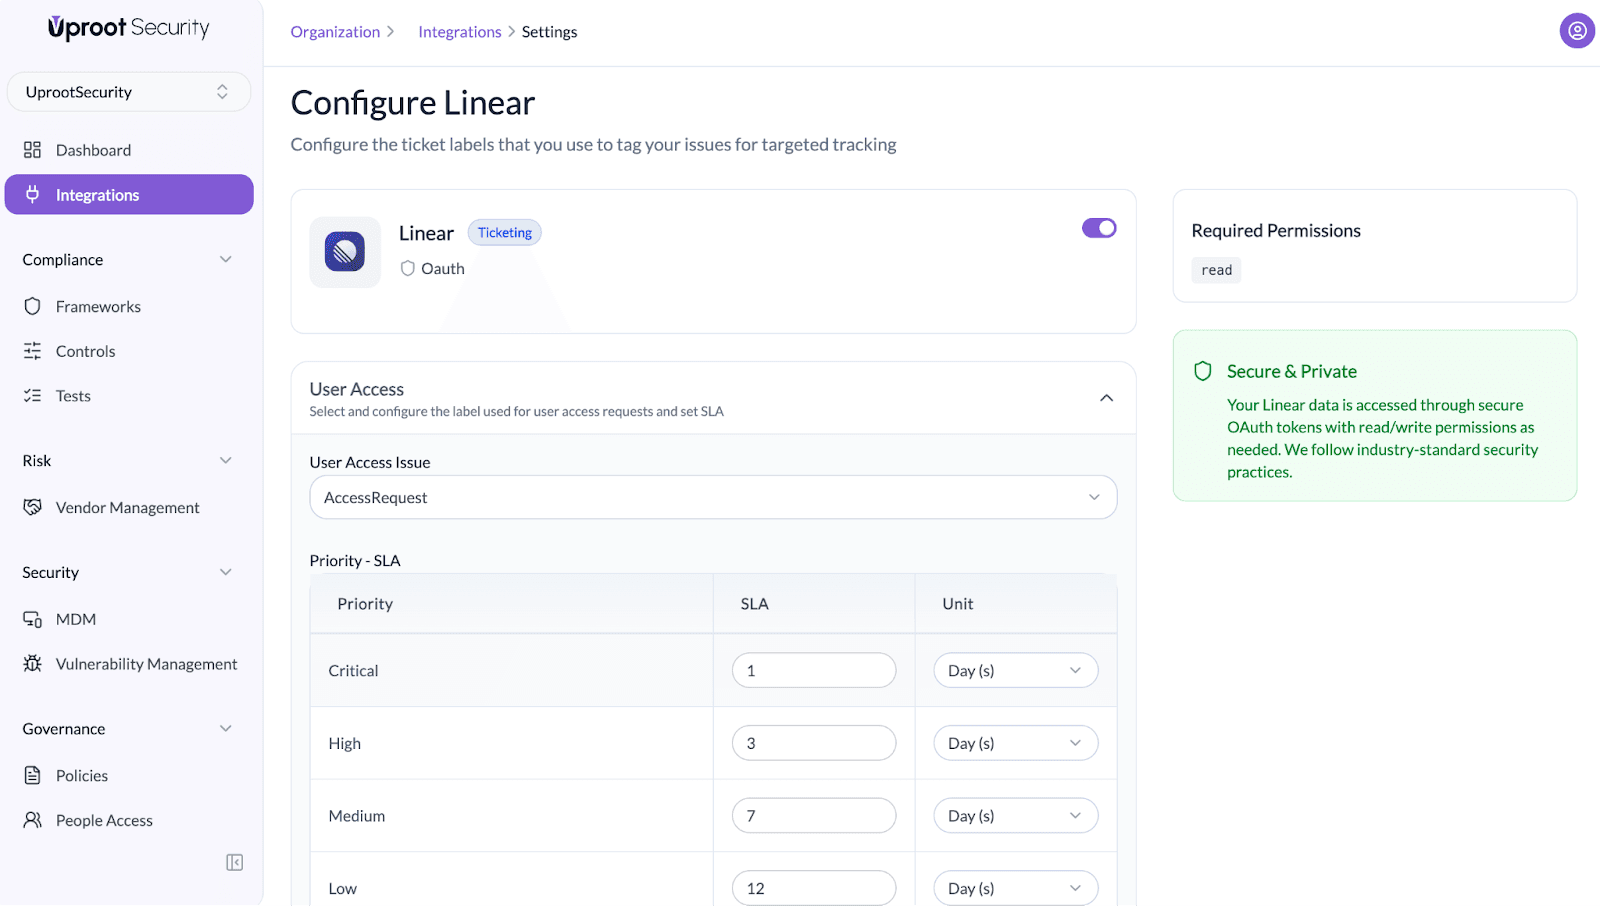This screenshot has height=906, width=1600.
Task: Click the Vulnerability Management bug icon
Action: [x=33, y=664]
